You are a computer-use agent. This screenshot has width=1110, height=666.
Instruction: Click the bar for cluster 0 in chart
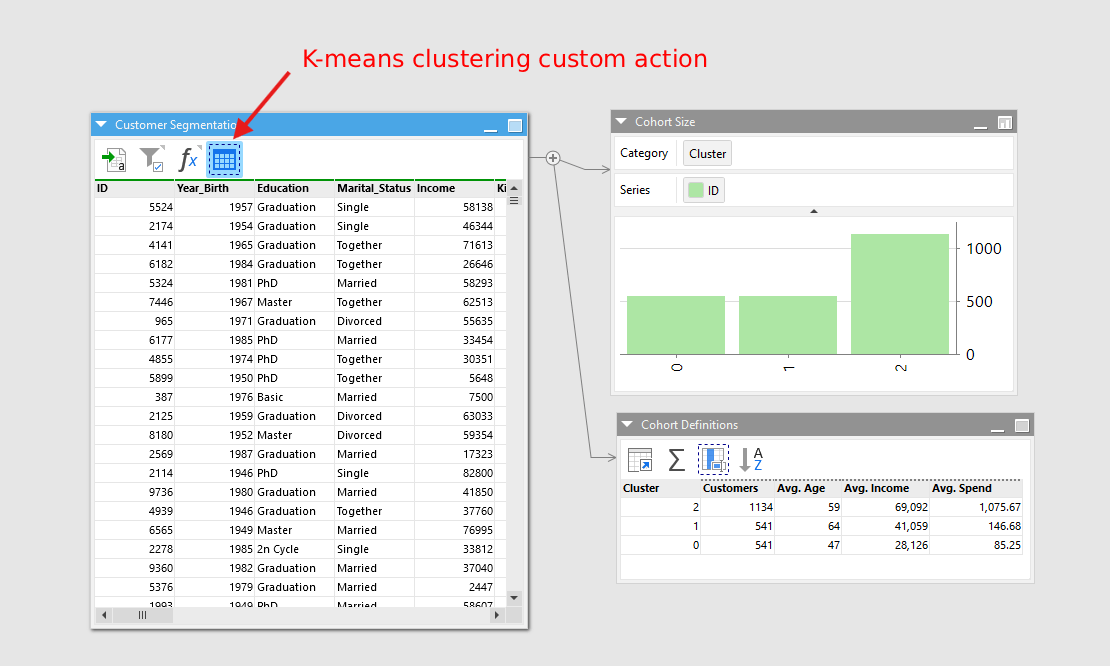(676, 325)
